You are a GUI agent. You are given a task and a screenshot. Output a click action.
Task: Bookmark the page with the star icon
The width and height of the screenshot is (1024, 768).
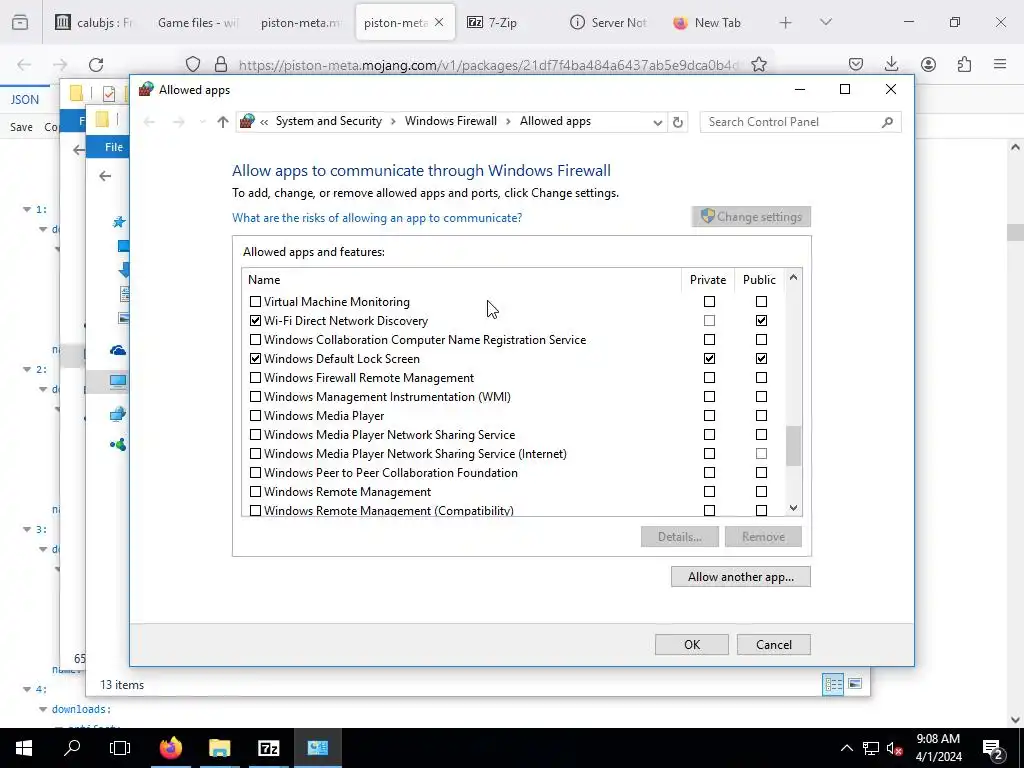click(758, 65)
